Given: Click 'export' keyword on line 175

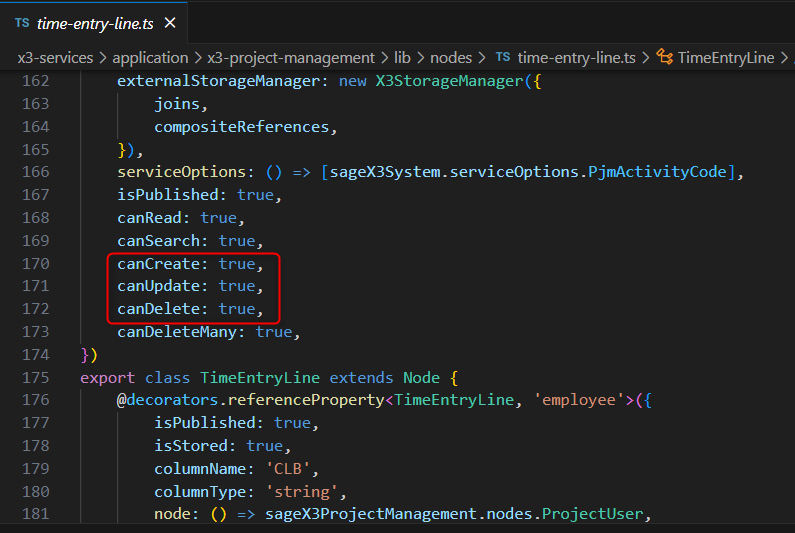Looking at the screenshot, I should [x=107, y=378].
